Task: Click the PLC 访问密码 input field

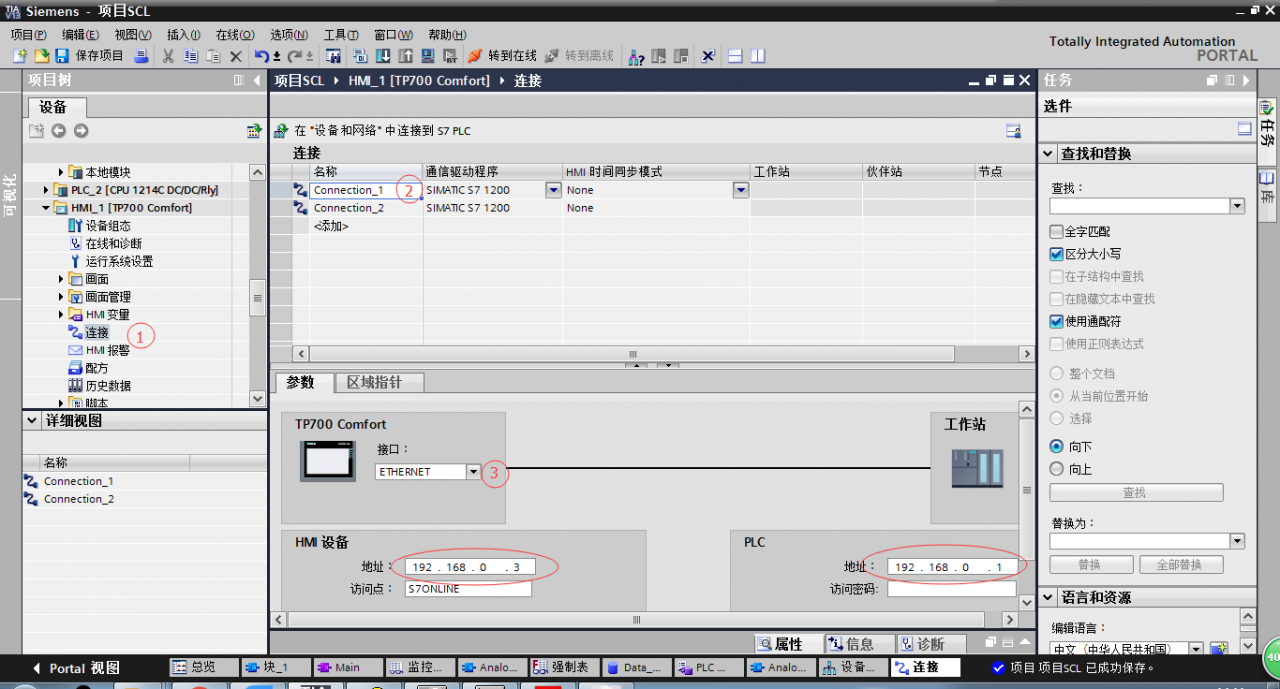Action: click(x=952, y=589)
